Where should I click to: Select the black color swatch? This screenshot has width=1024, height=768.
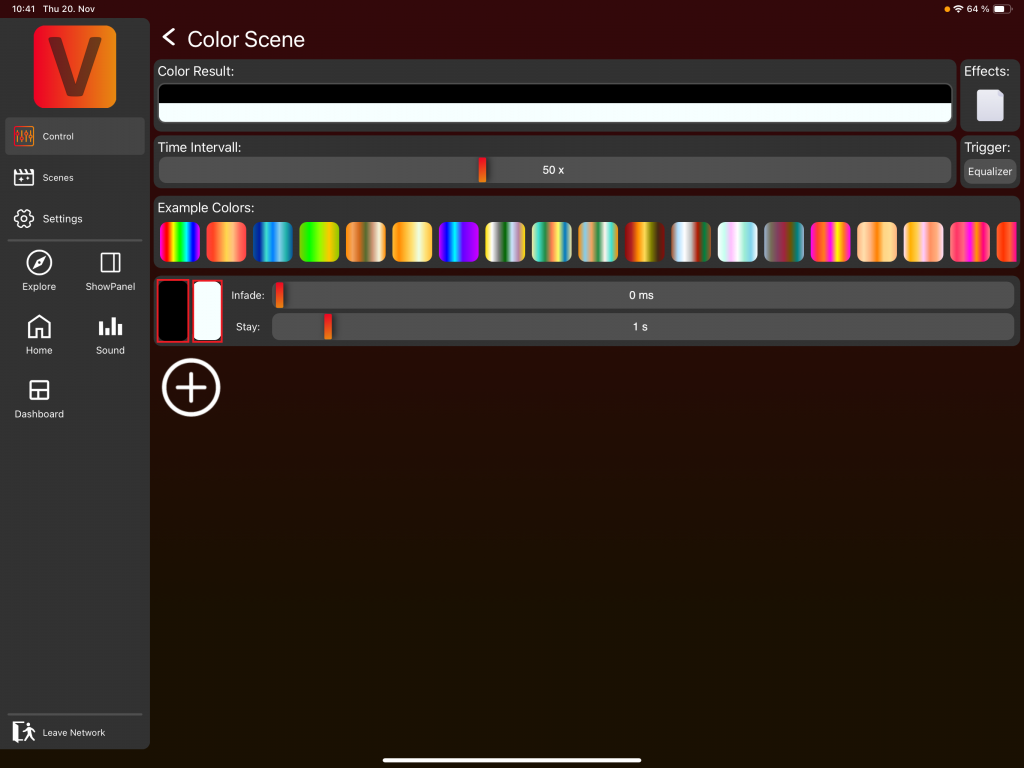point(173,311)
